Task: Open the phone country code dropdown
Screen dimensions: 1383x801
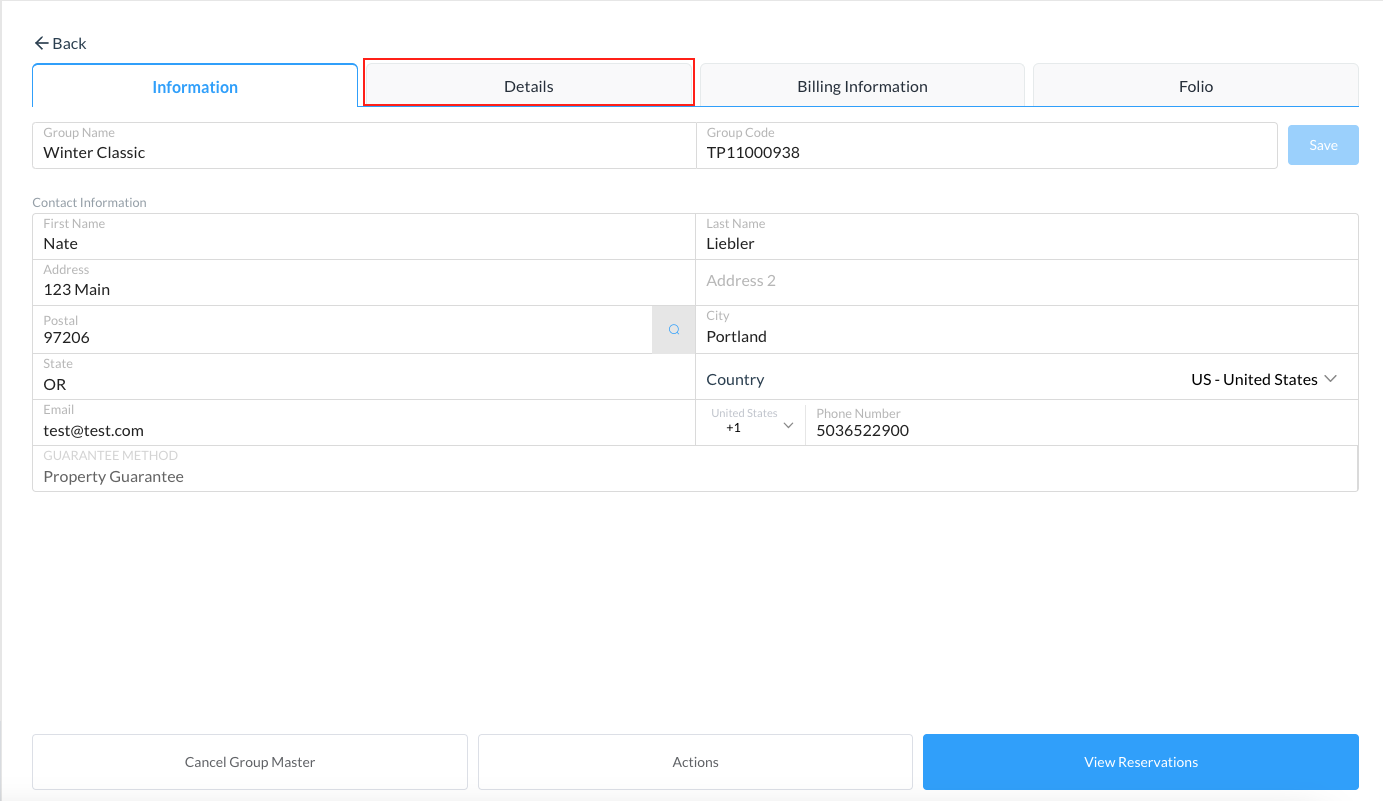Action: (789, 424)
